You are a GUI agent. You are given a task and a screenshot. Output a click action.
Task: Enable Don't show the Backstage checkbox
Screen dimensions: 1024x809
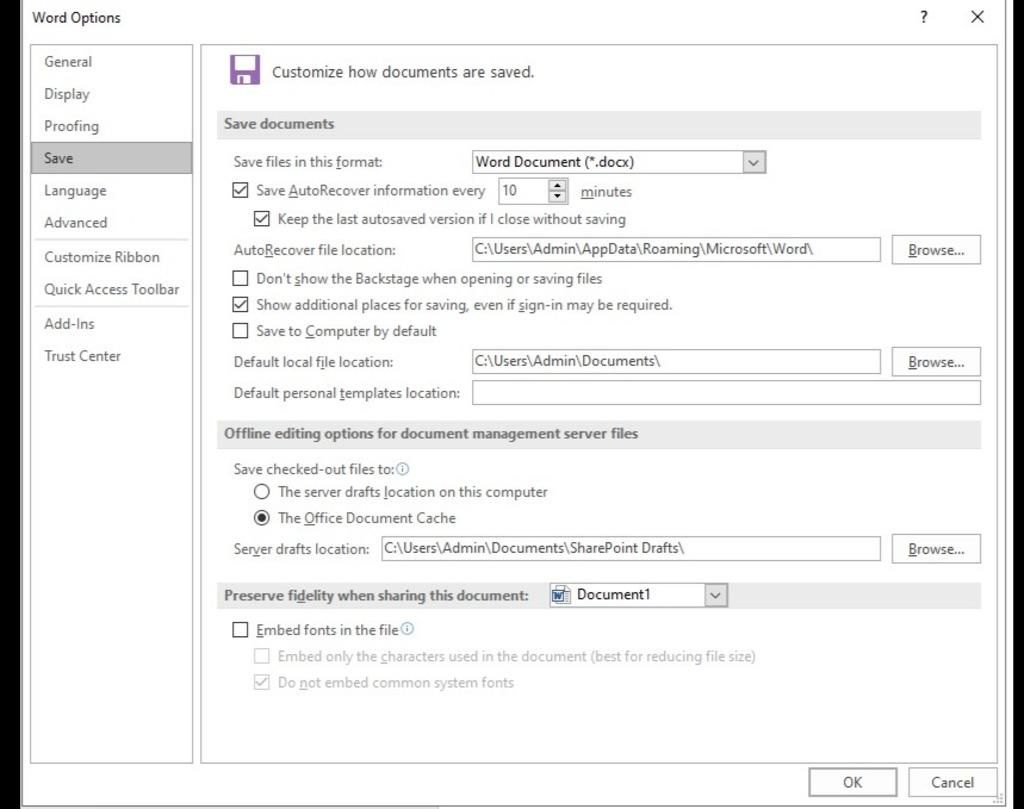(240, 278)
